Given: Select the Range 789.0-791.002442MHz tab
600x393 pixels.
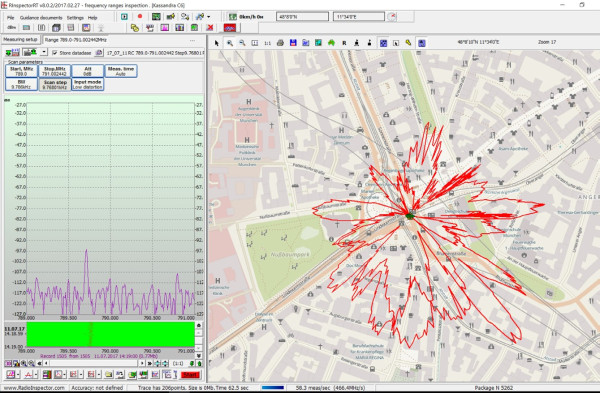Looking at the screenshot, I should coord(76,40).
